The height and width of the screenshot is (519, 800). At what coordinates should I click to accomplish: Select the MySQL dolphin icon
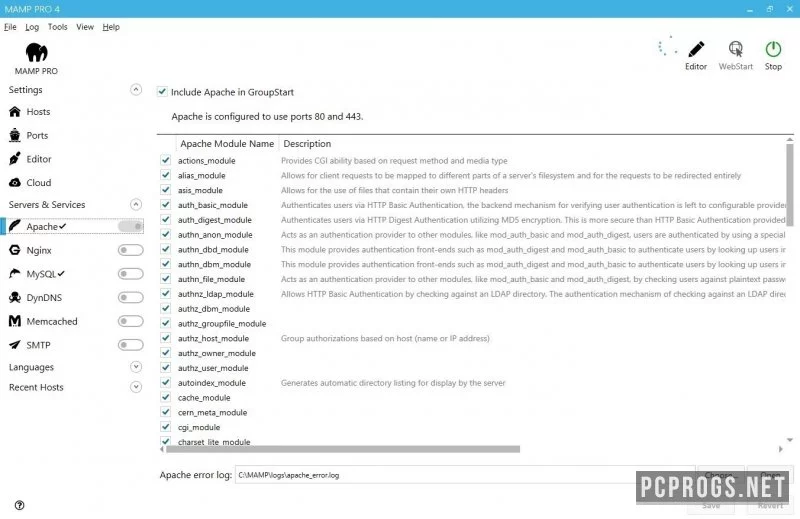(15, 274)
